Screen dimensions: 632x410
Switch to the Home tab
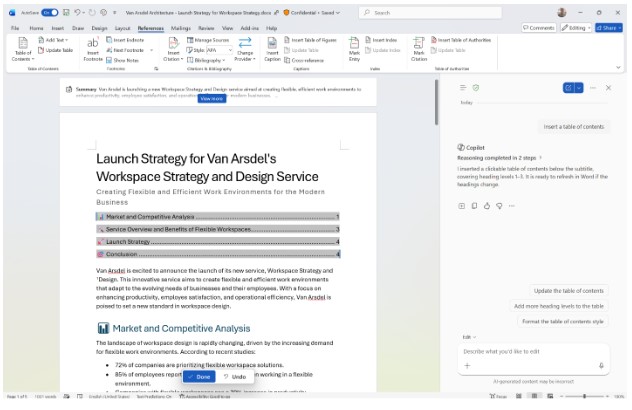pyautogui.click(x=36, y=28)
